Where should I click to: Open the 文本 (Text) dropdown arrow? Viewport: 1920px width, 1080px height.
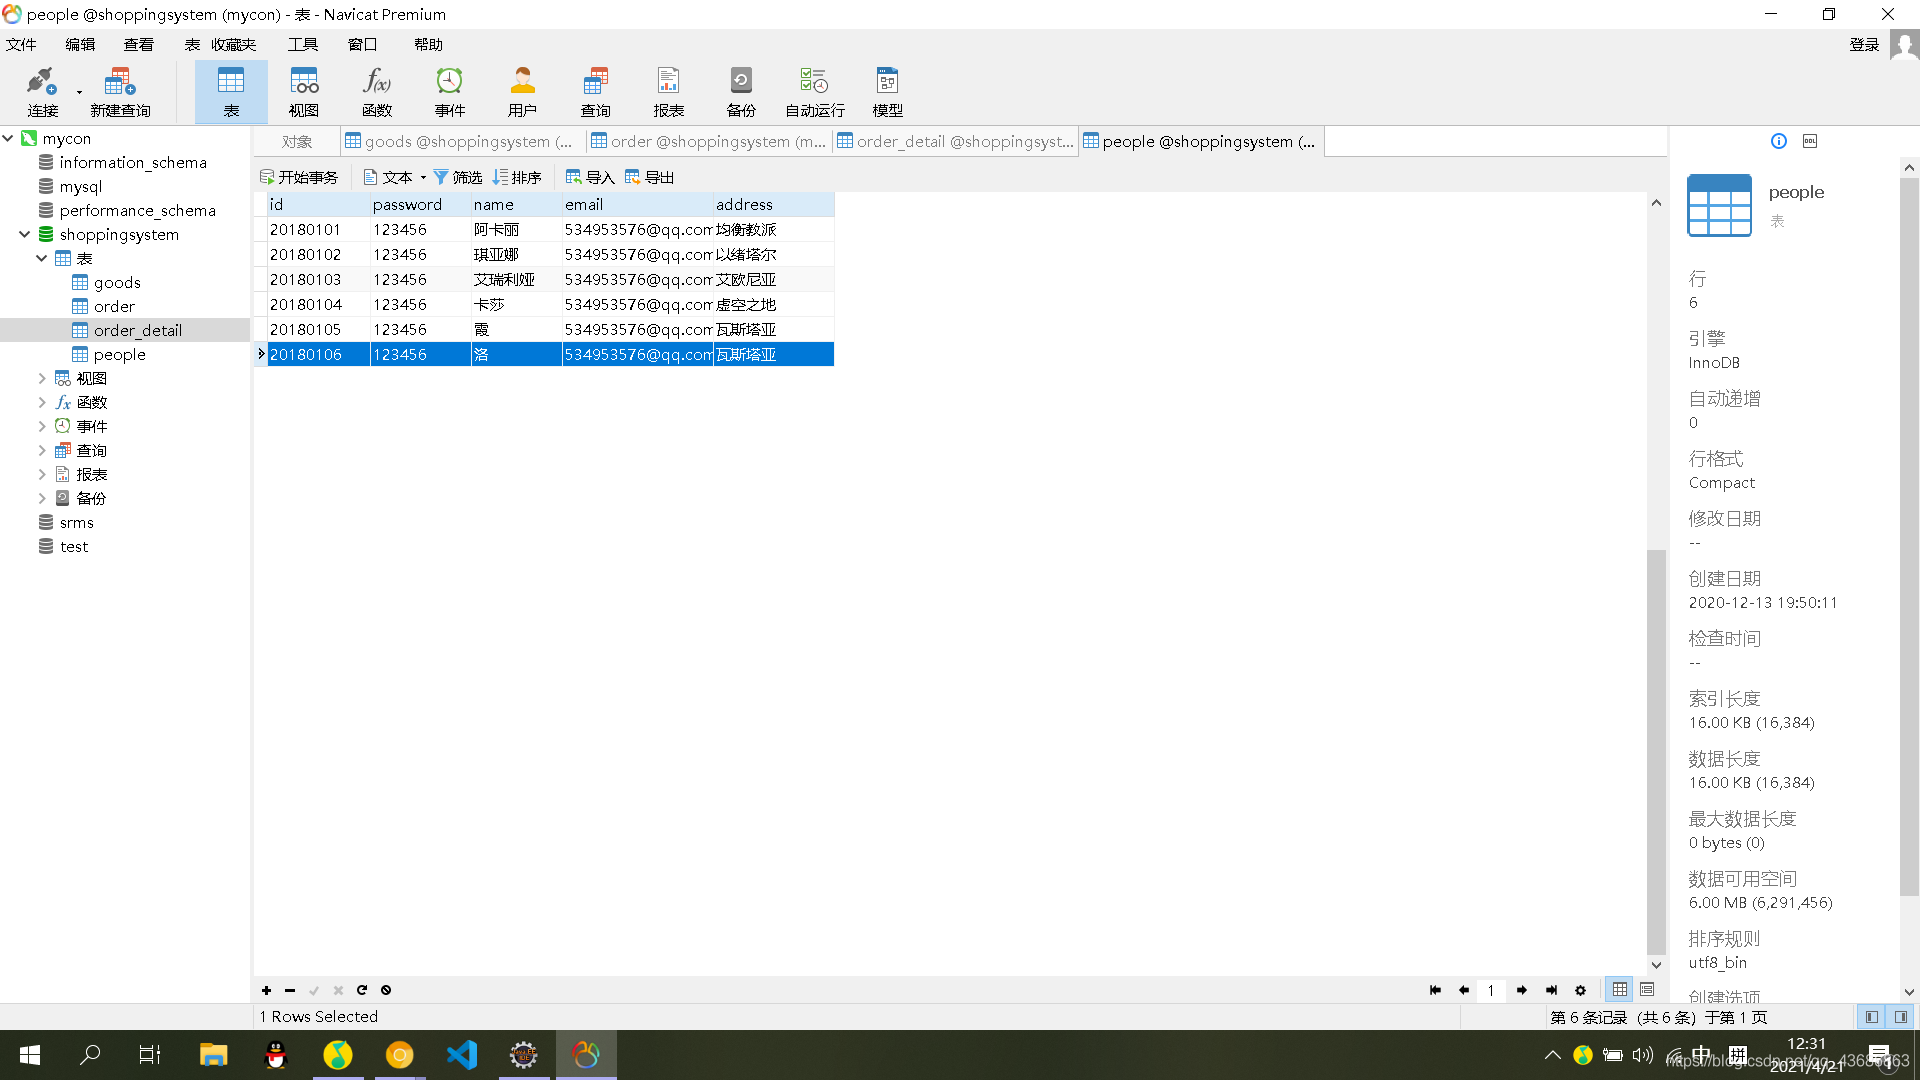(x=423, y=178)
